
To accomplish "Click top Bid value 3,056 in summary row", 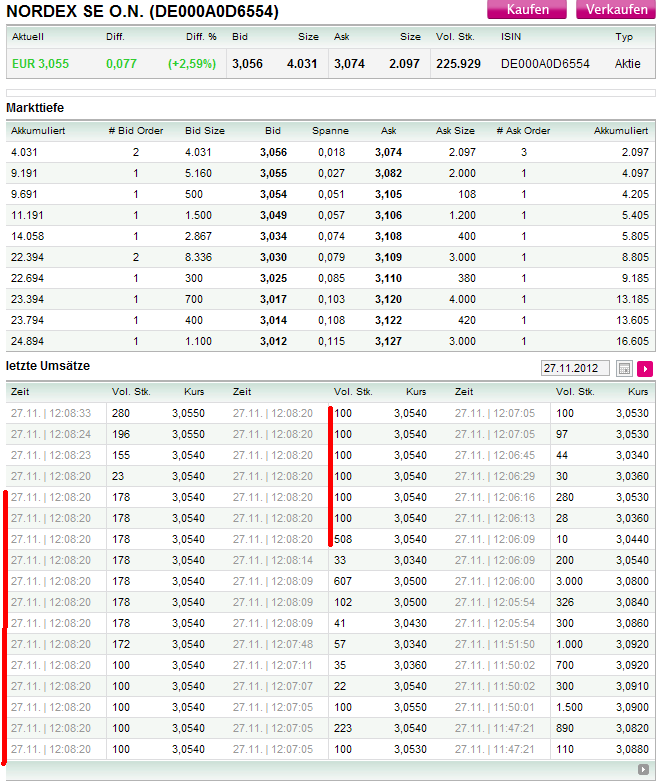I will pyautogui.click(x=247, y=64).
